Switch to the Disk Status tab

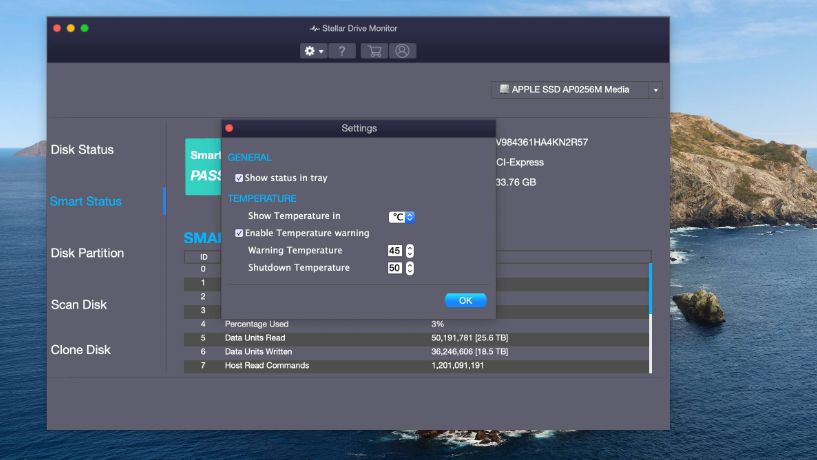pos(82,150)
